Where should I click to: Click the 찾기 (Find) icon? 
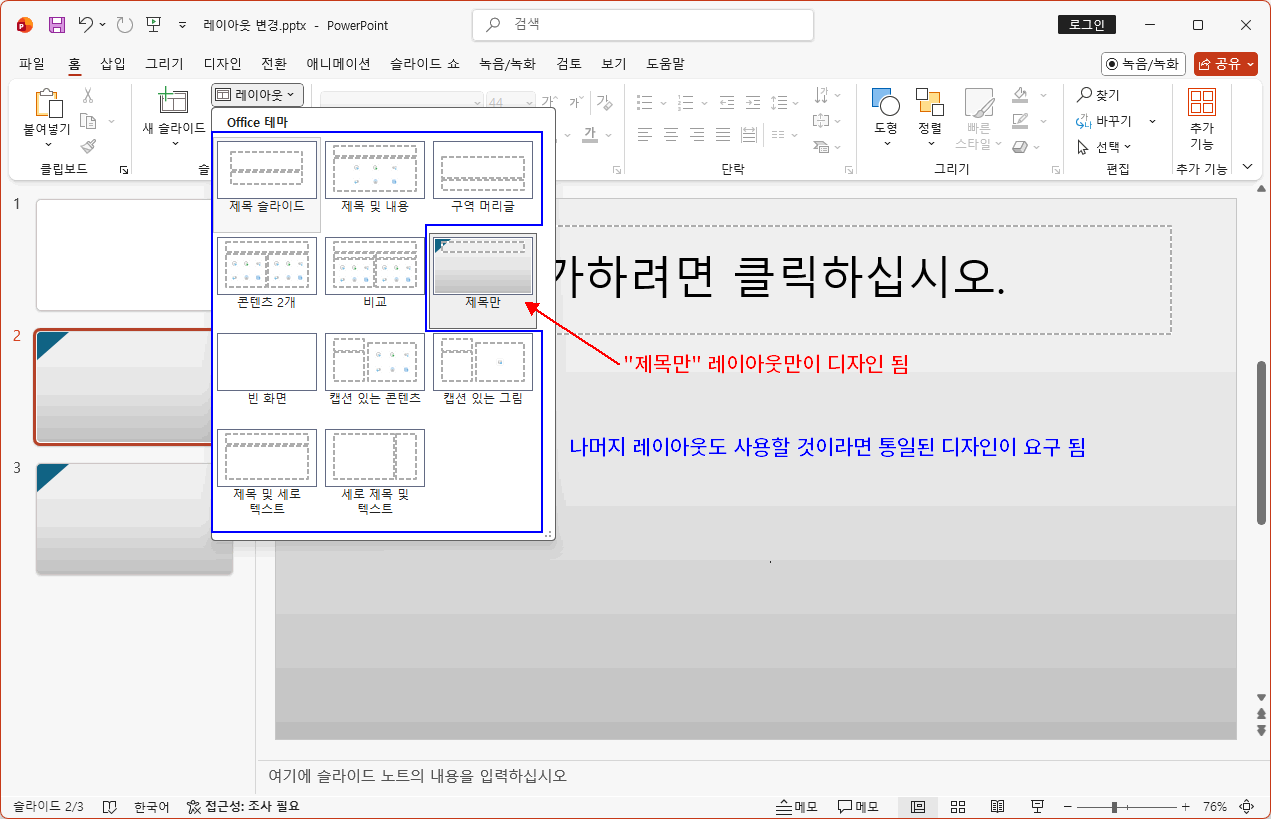tap(1084, 93)
